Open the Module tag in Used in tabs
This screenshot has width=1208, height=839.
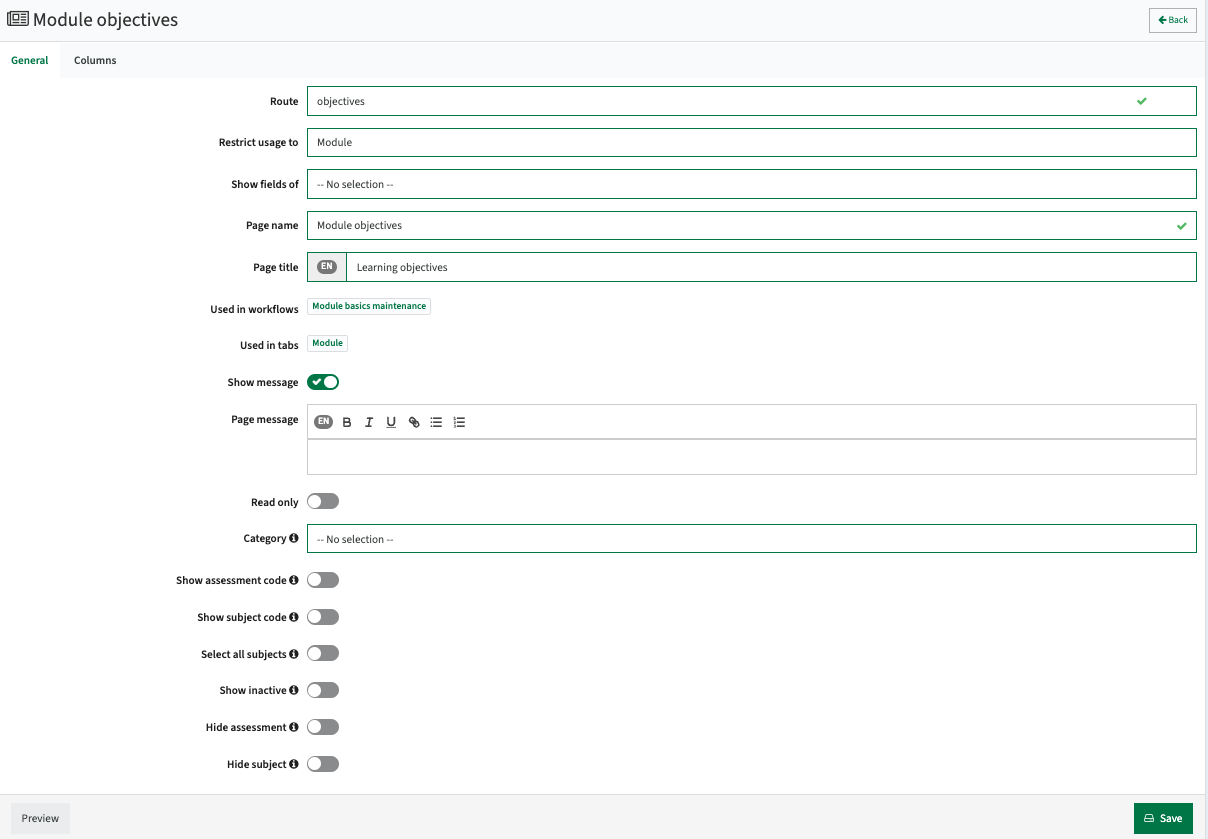(x=327, y=343)
